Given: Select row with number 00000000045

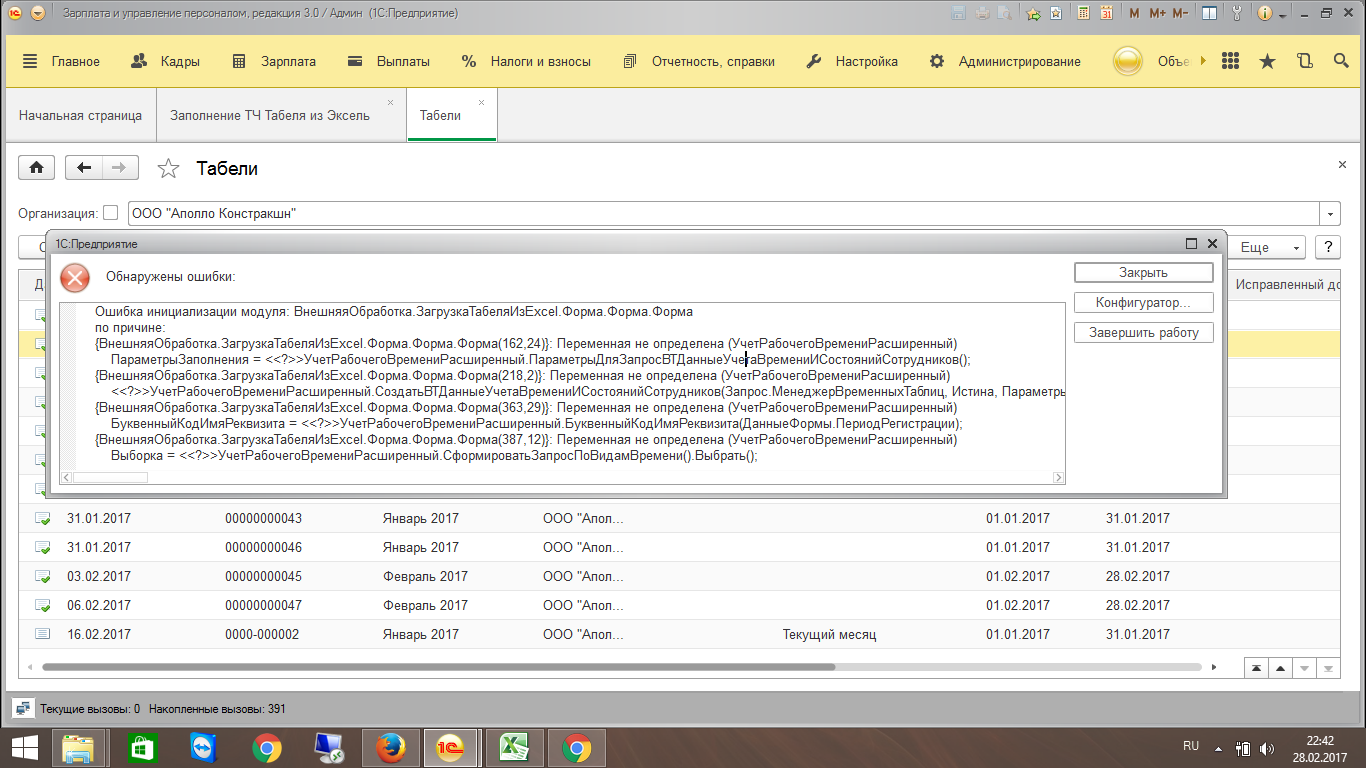Looking at the screenshot, I should tap(680, 576).
